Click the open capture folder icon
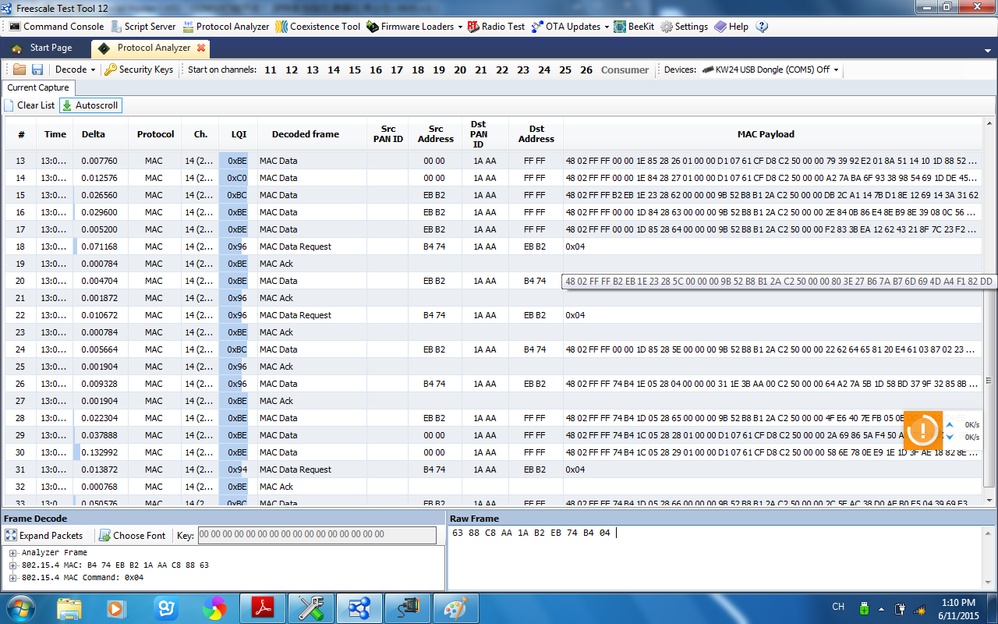 19,69
